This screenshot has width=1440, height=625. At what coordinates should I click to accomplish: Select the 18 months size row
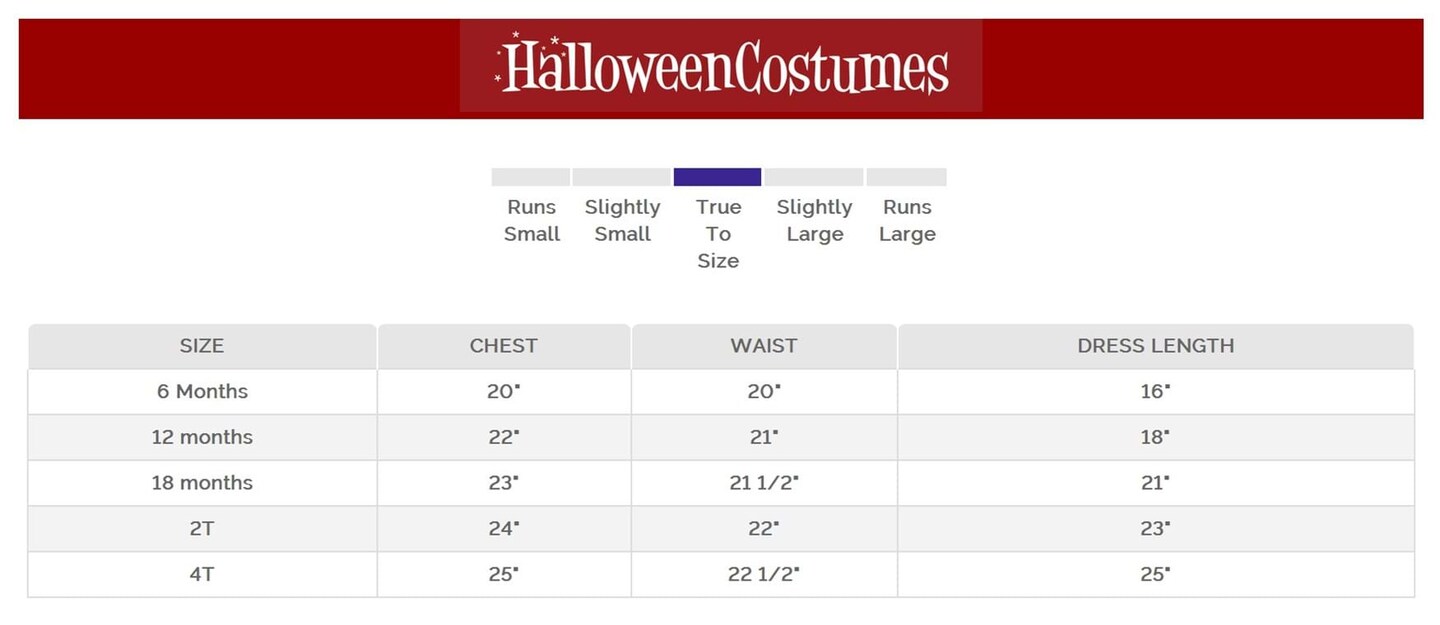click(202, 483)
